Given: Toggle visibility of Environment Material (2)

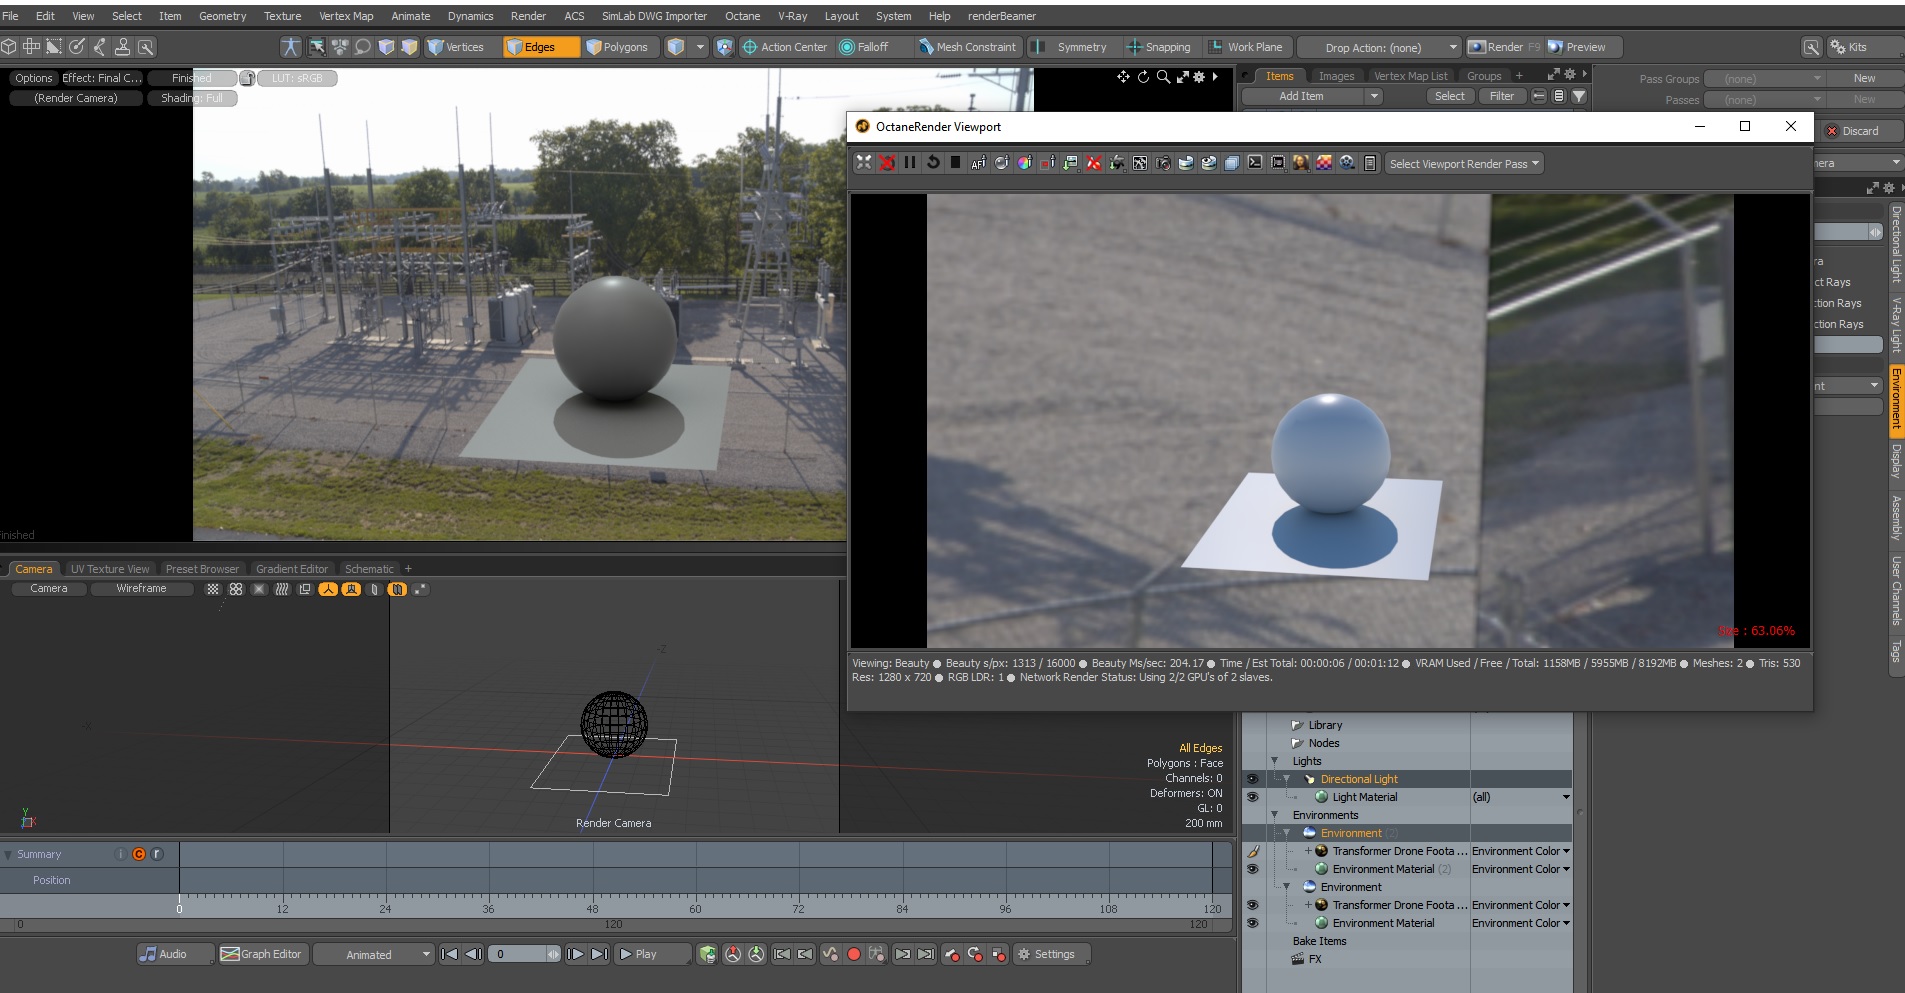Looking at the screenshot, I should (1252, 869).
